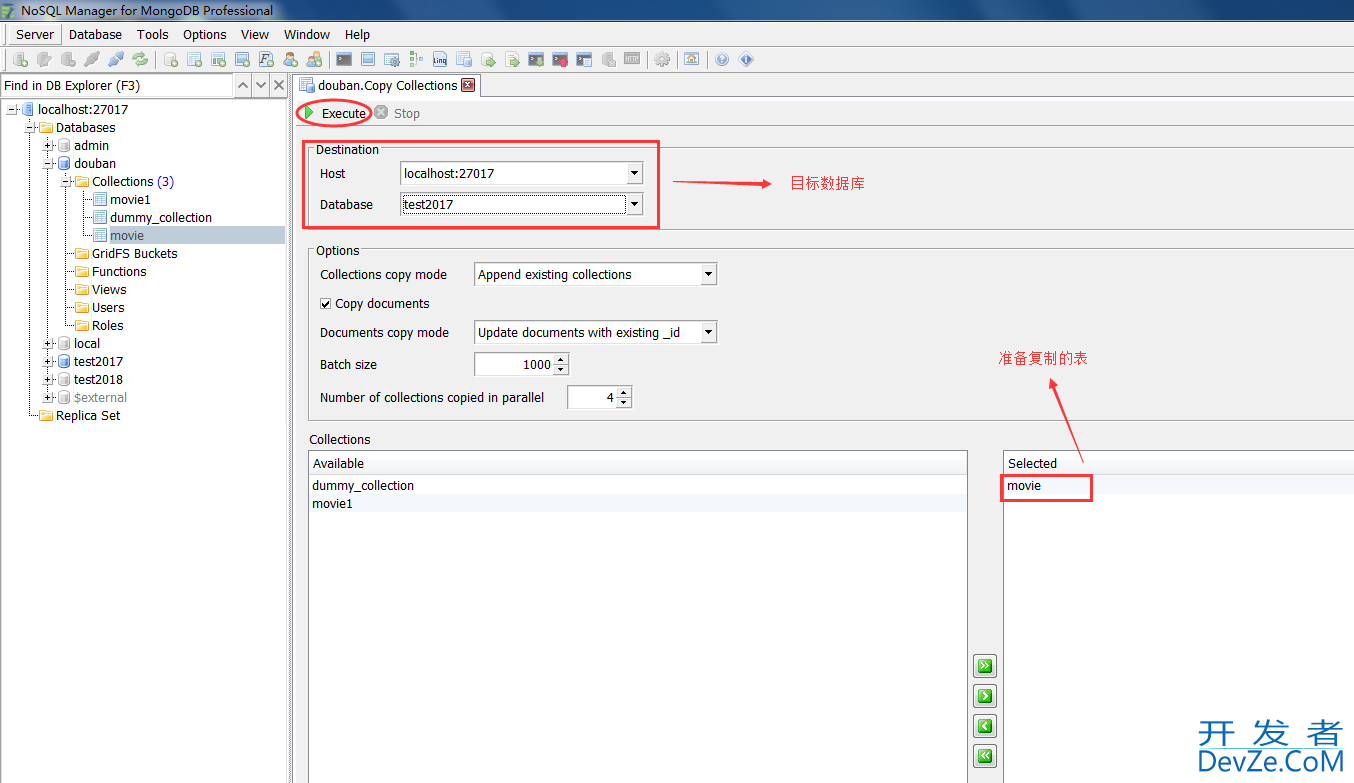Screen dimensions: 1354x783
Task: Decrease Batch size with down spinner
Action: (x=561, y=369)
